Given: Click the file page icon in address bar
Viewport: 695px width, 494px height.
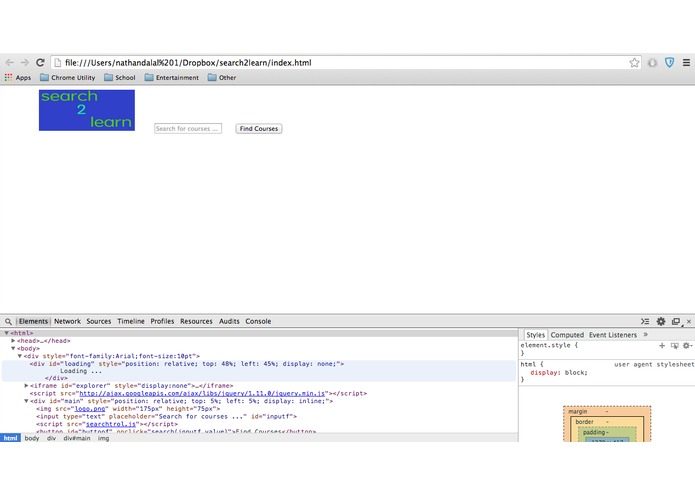Looking at the screenshot, I should [x=58, y=63].
